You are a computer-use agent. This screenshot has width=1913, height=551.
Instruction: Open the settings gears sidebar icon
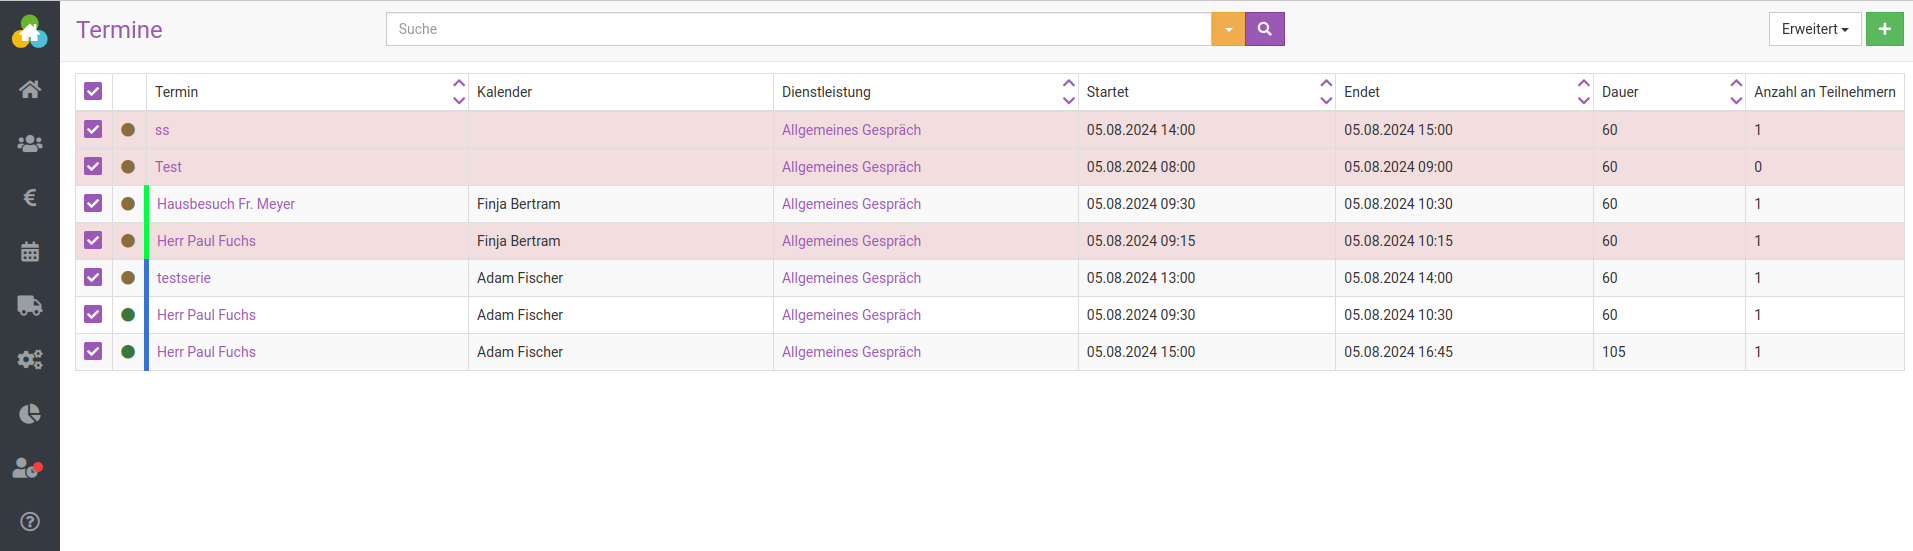point(30,360)
